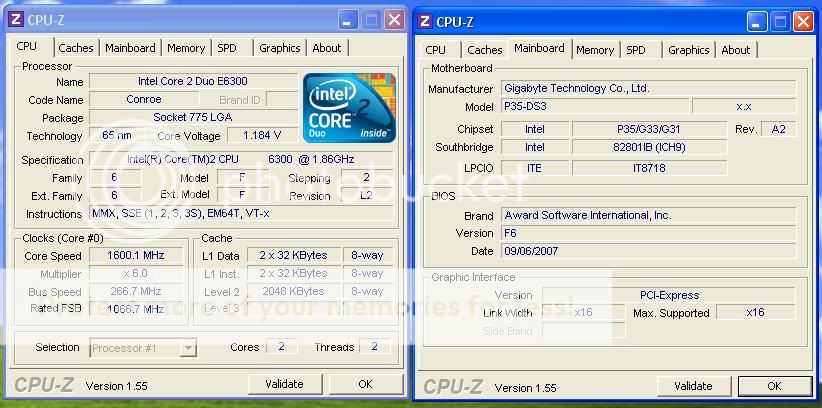
Task: Show About tab in the right CPU-Z window
Action: 736,50
